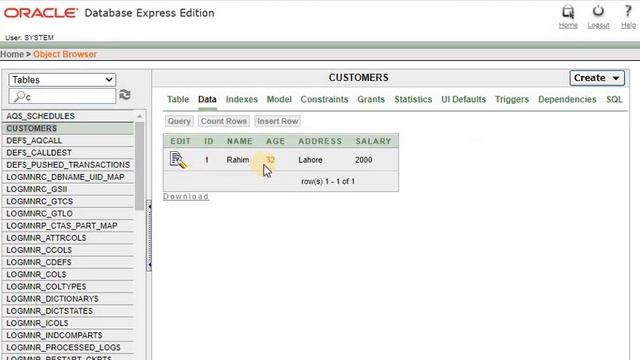Switch to the Table tab

[178, 99]
